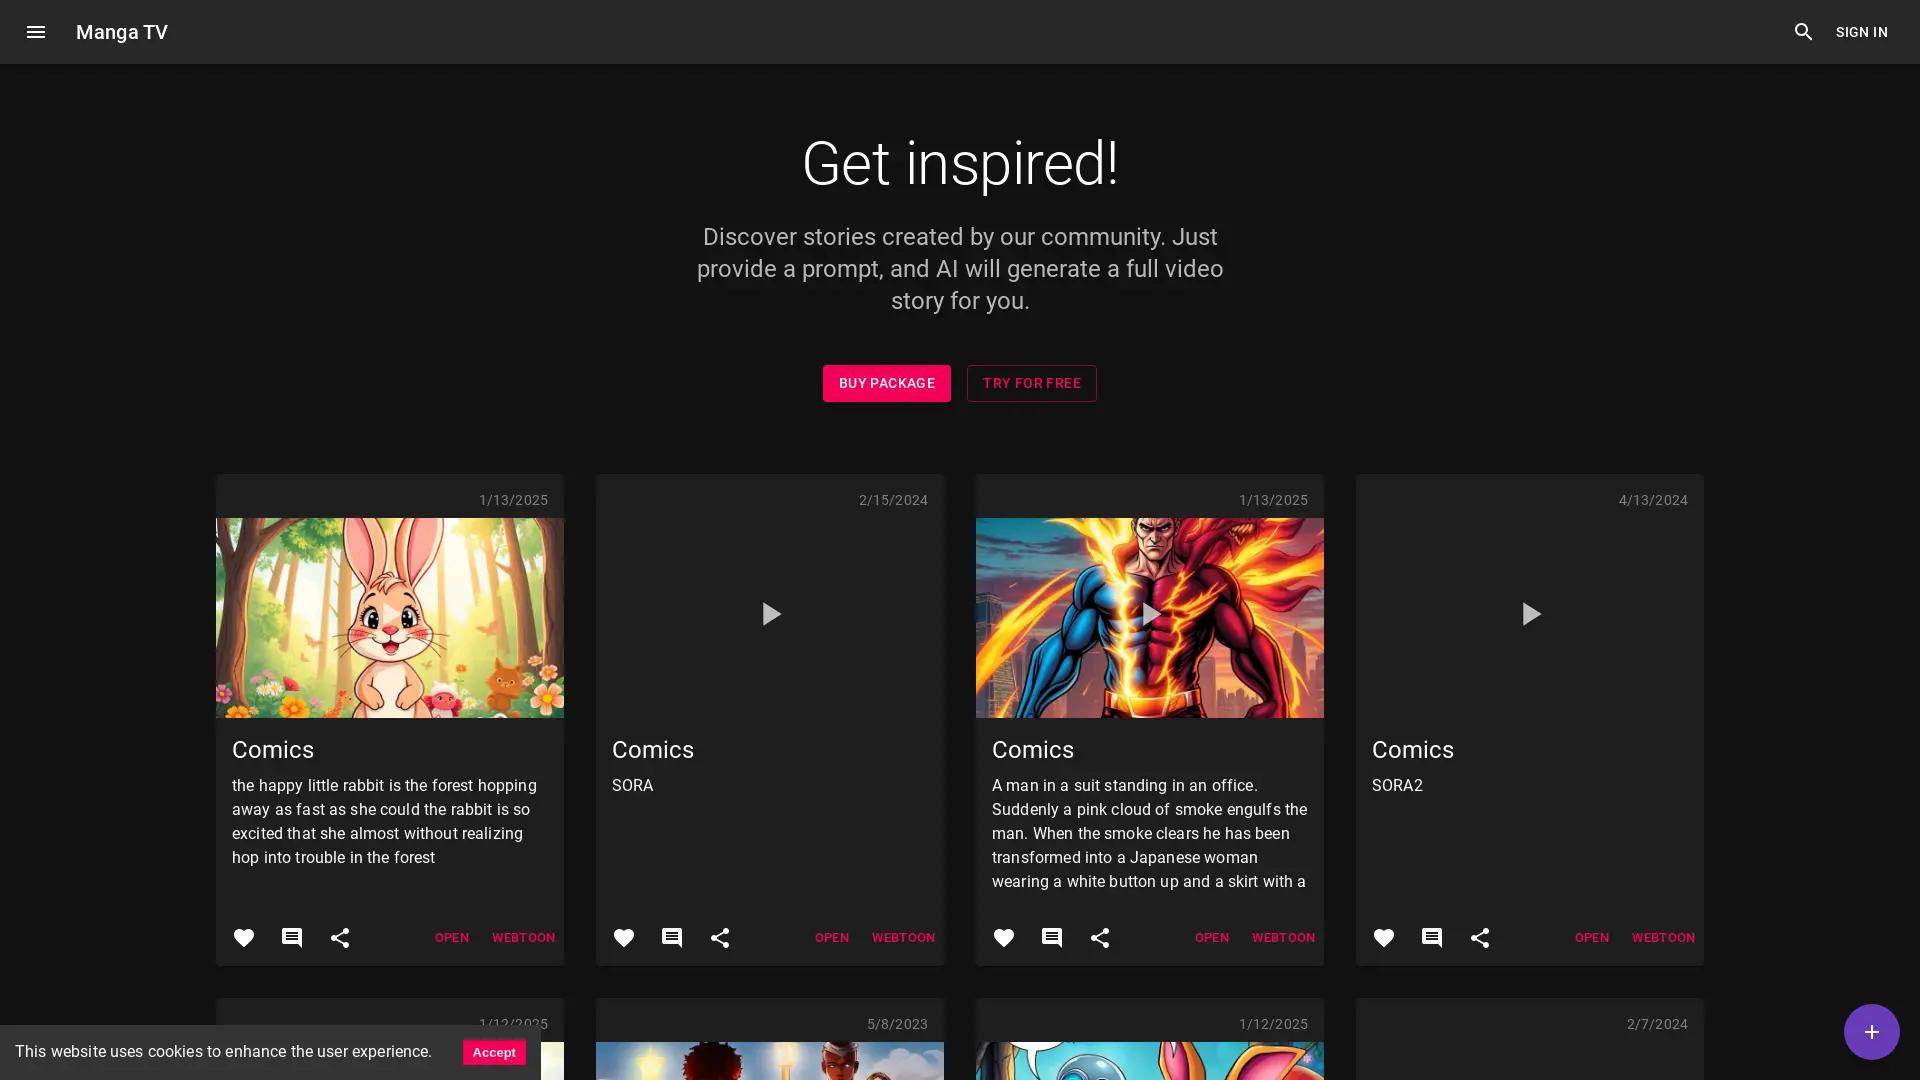Open the rabbit comic via OPEN link

(451, 938)
